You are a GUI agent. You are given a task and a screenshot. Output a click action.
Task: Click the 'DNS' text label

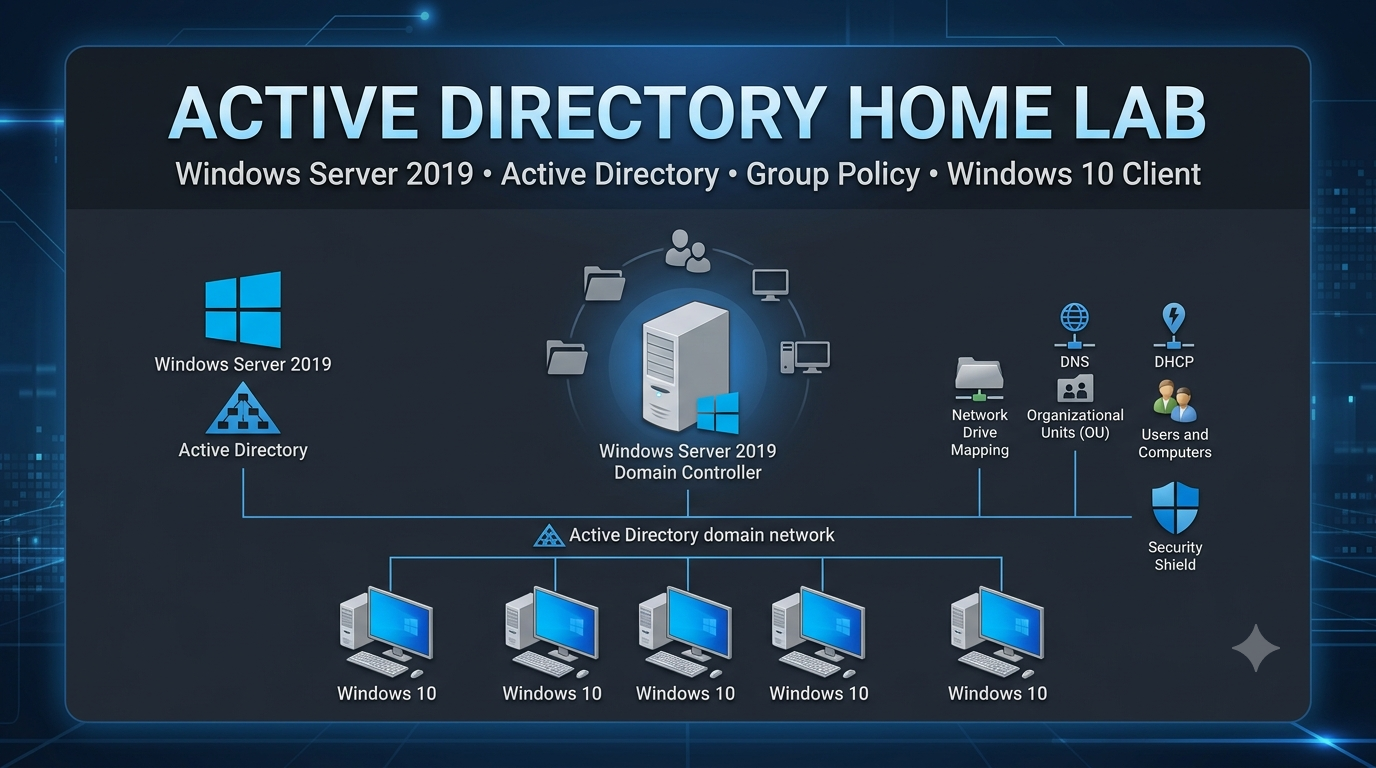pyautogui.click(x=1075, y=362)
